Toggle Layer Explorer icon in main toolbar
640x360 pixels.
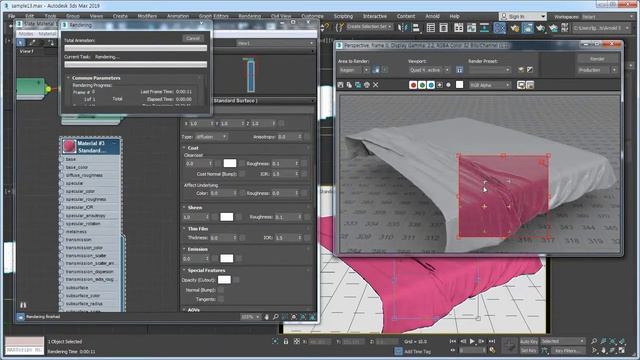[x=444, y=28]
